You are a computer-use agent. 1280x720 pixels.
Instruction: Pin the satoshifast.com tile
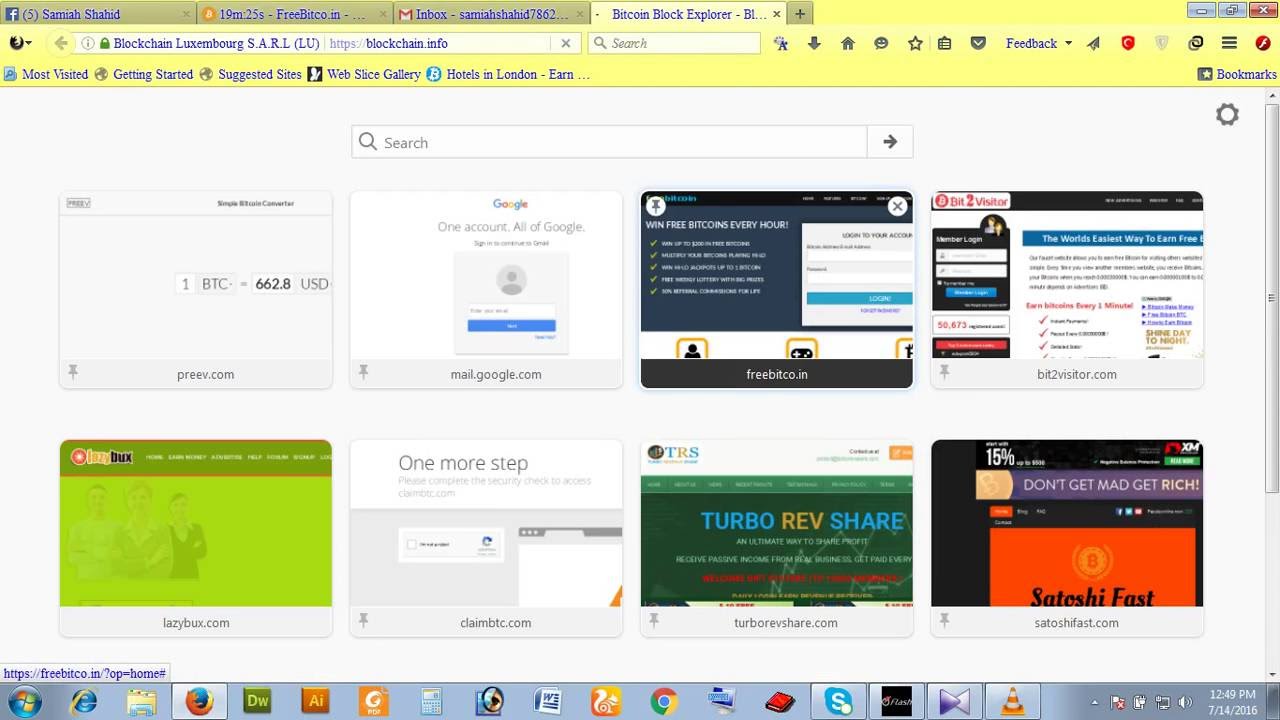[944, 621]
